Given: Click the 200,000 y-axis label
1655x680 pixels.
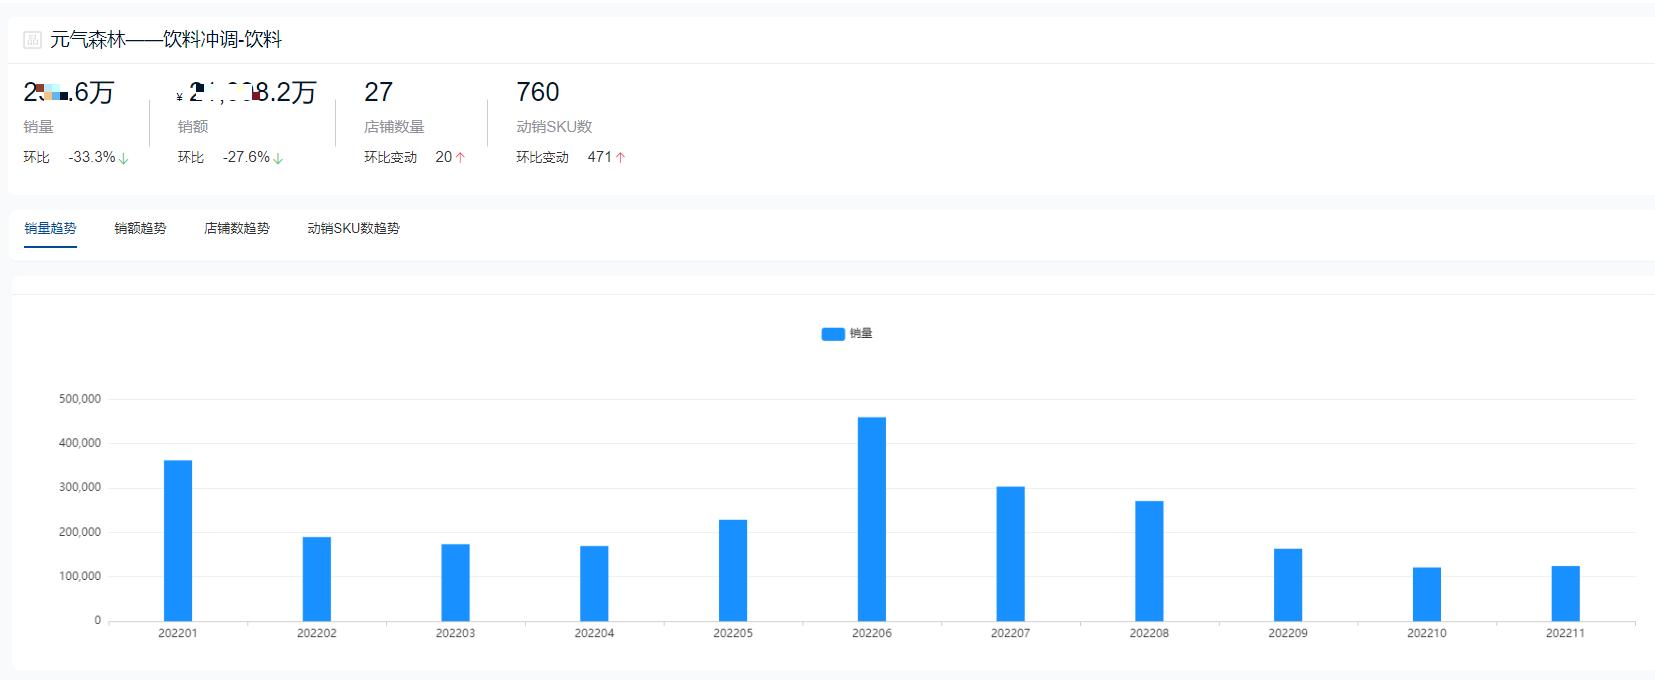Looking at the screenshot, I should pos(80,532).
